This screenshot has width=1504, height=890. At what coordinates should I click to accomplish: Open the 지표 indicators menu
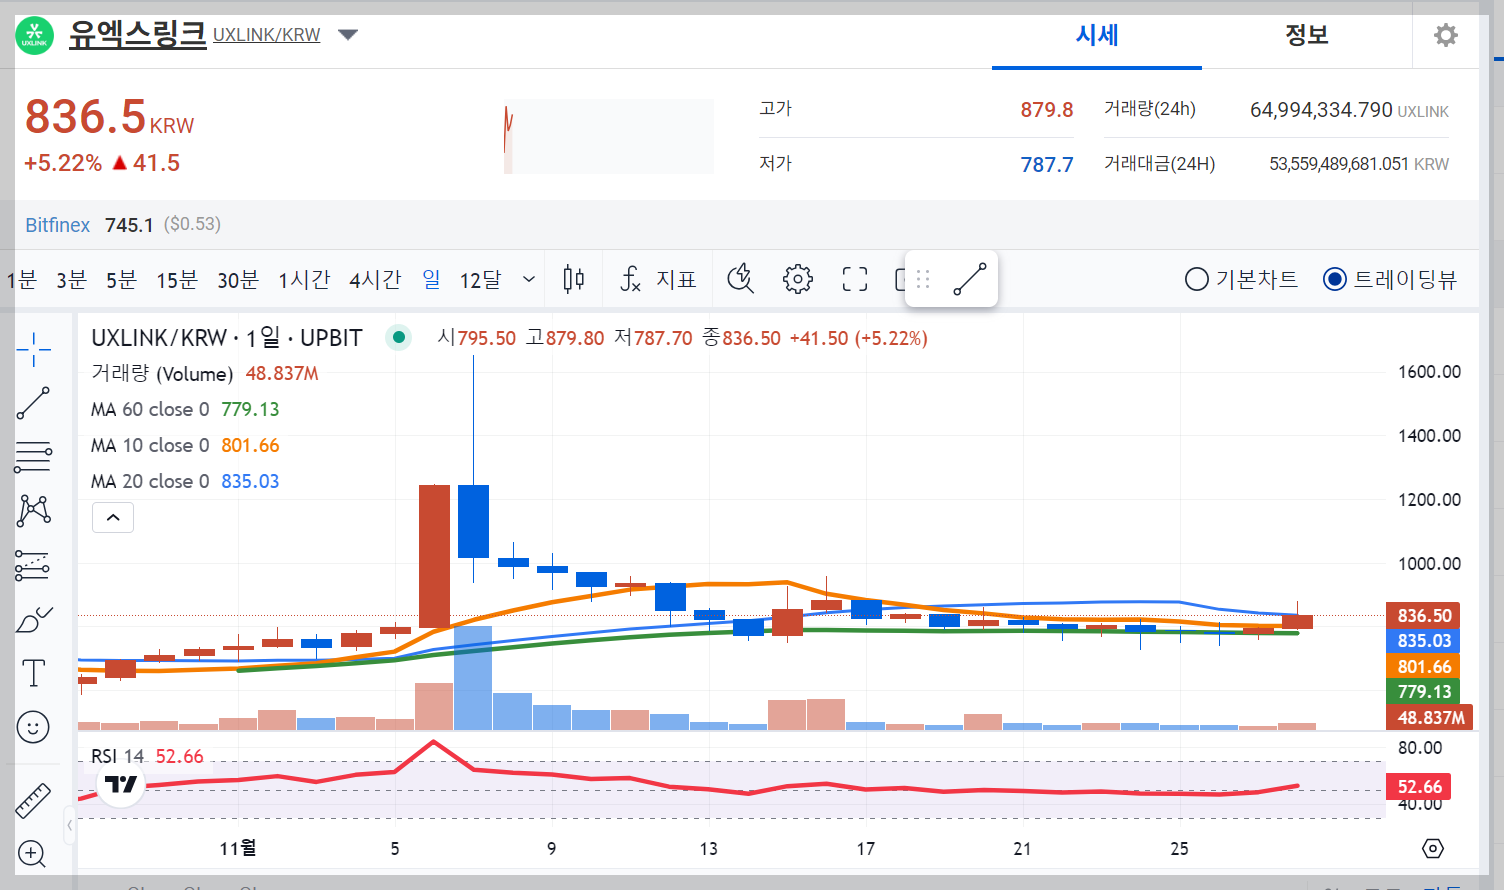pos(658,279)
